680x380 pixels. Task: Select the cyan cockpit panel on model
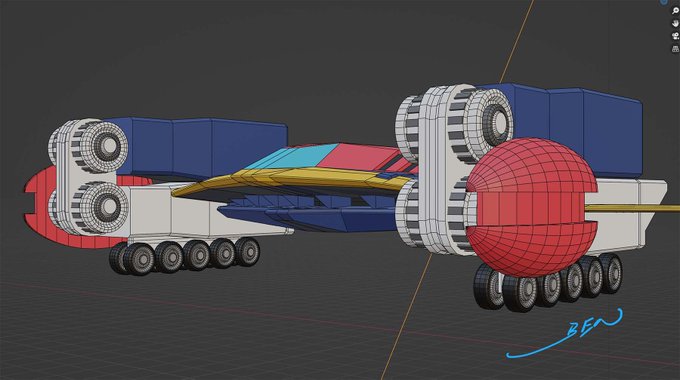tap(291, 156)
